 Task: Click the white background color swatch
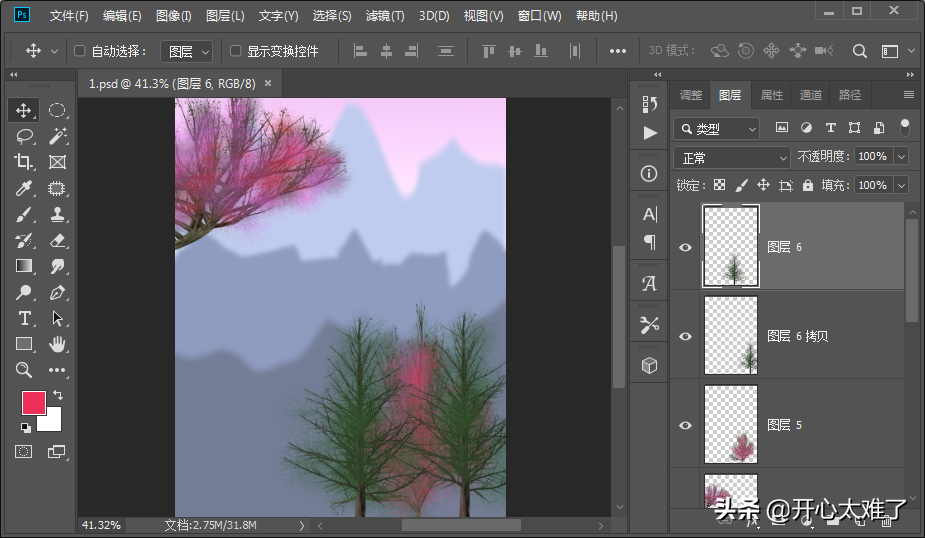(x=53, y=422)
